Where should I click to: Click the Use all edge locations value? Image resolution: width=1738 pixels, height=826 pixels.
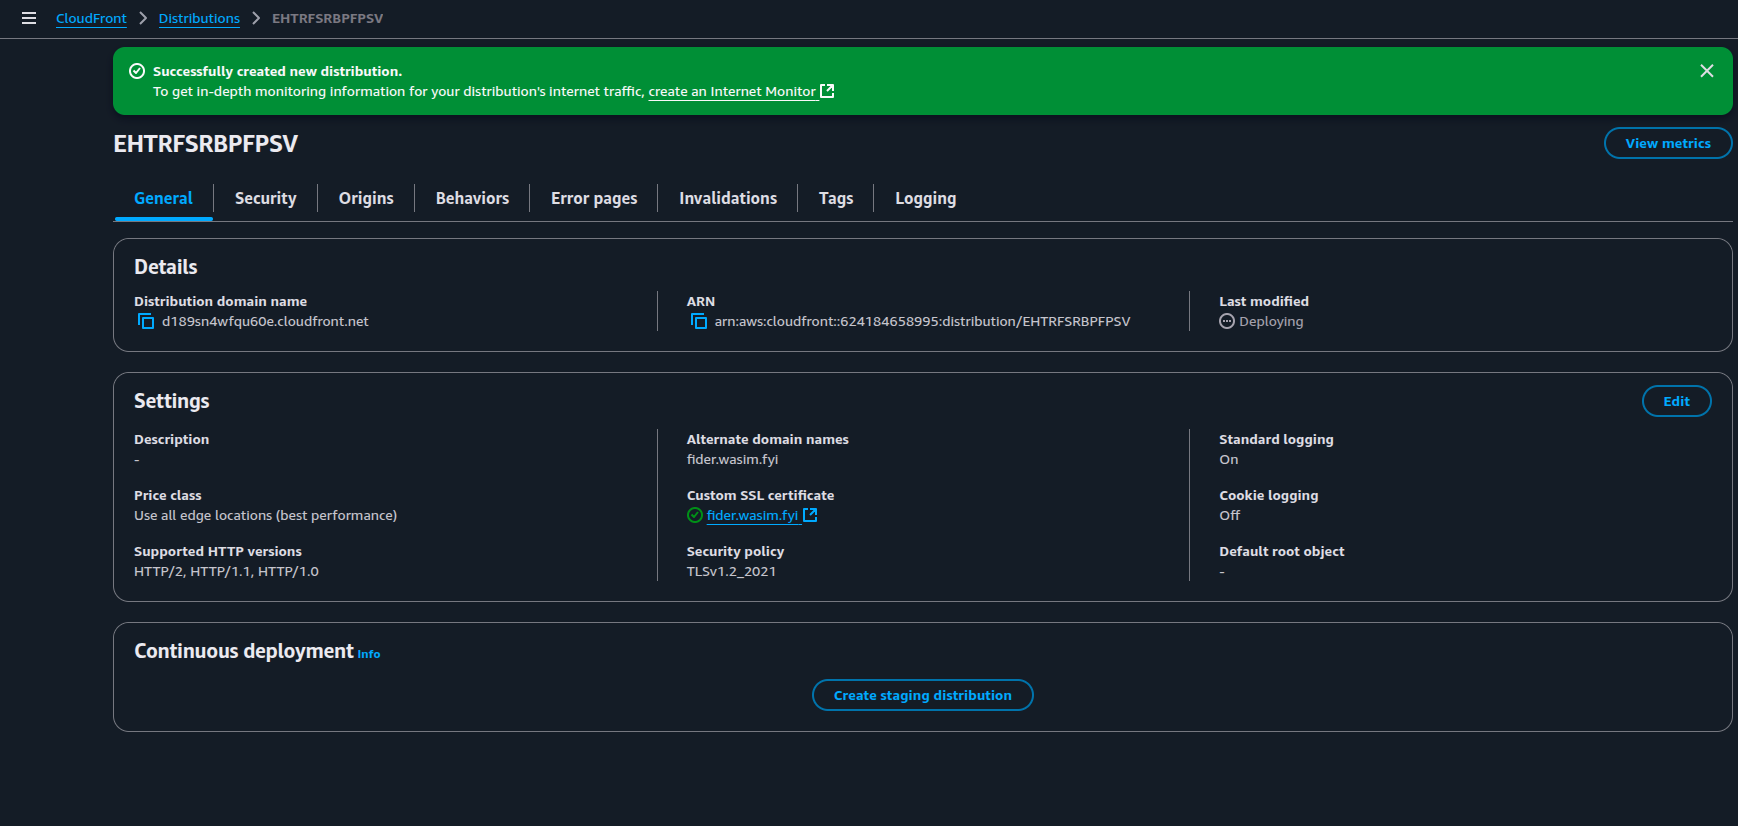(x=265, y=515)
